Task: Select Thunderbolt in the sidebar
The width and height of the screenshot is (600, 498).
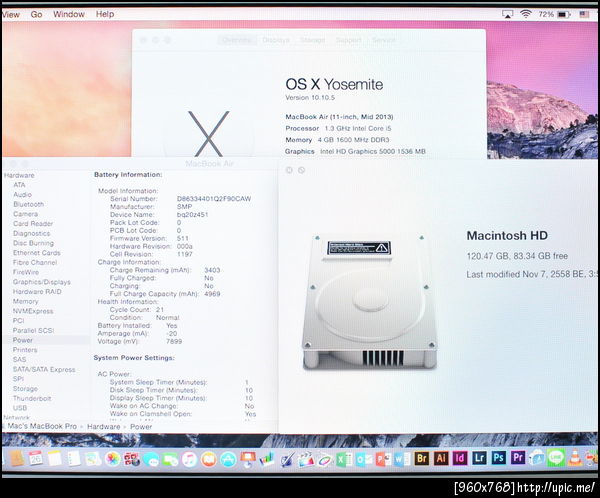Action: click(32, 398)
